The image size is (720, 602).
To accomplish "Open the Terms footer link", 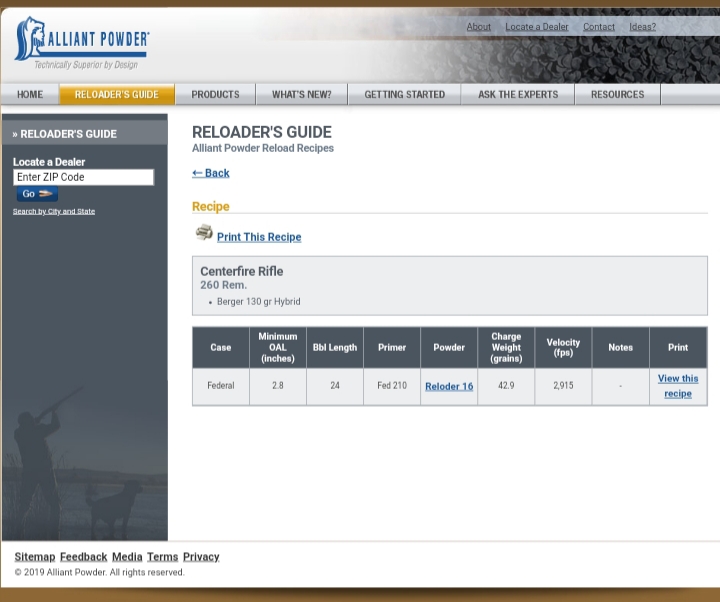I will tap(163, 557).
